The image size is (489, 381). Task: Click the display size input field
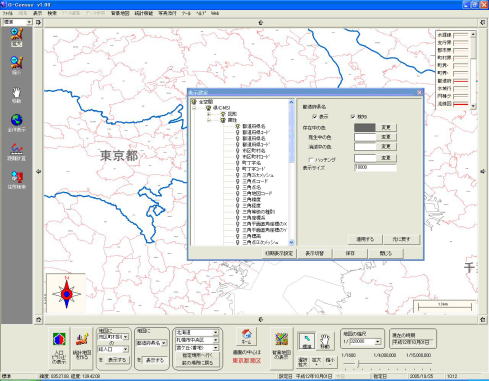coord(375,168)
